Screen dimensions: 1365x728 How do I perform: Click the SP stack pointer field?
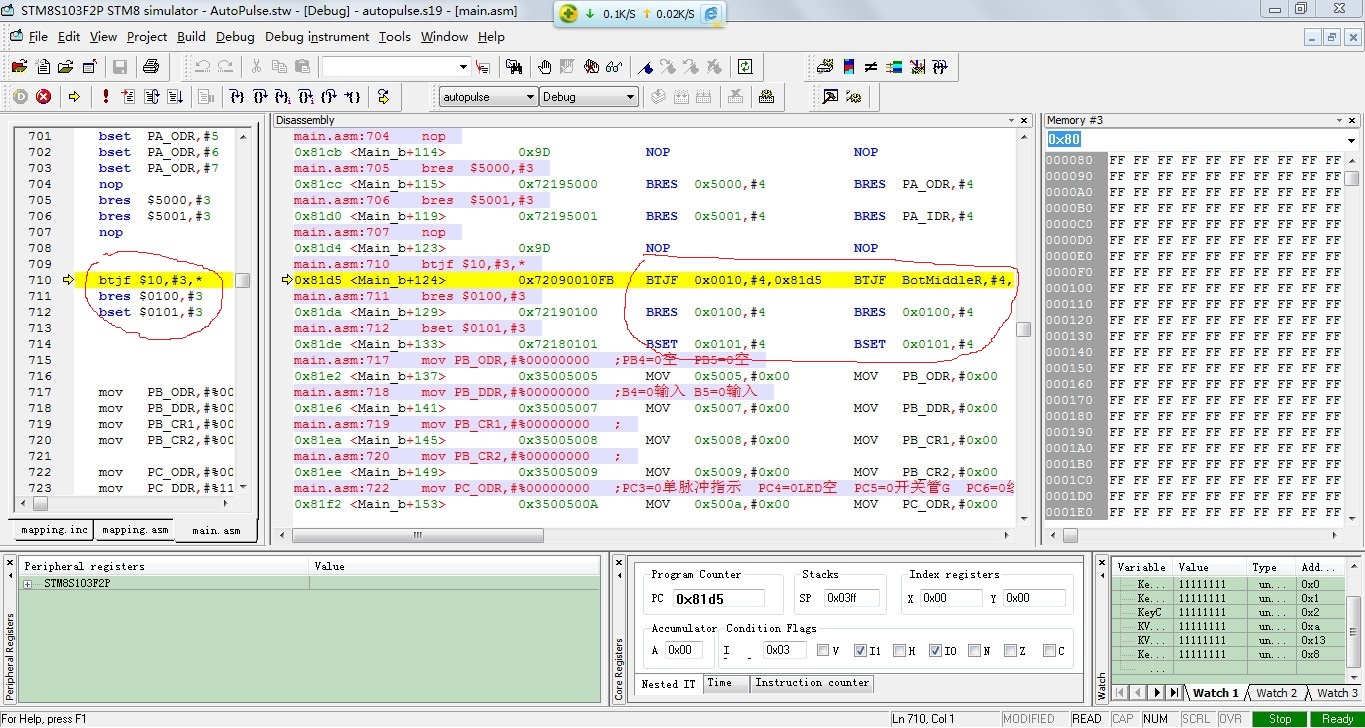coord(852,598)
